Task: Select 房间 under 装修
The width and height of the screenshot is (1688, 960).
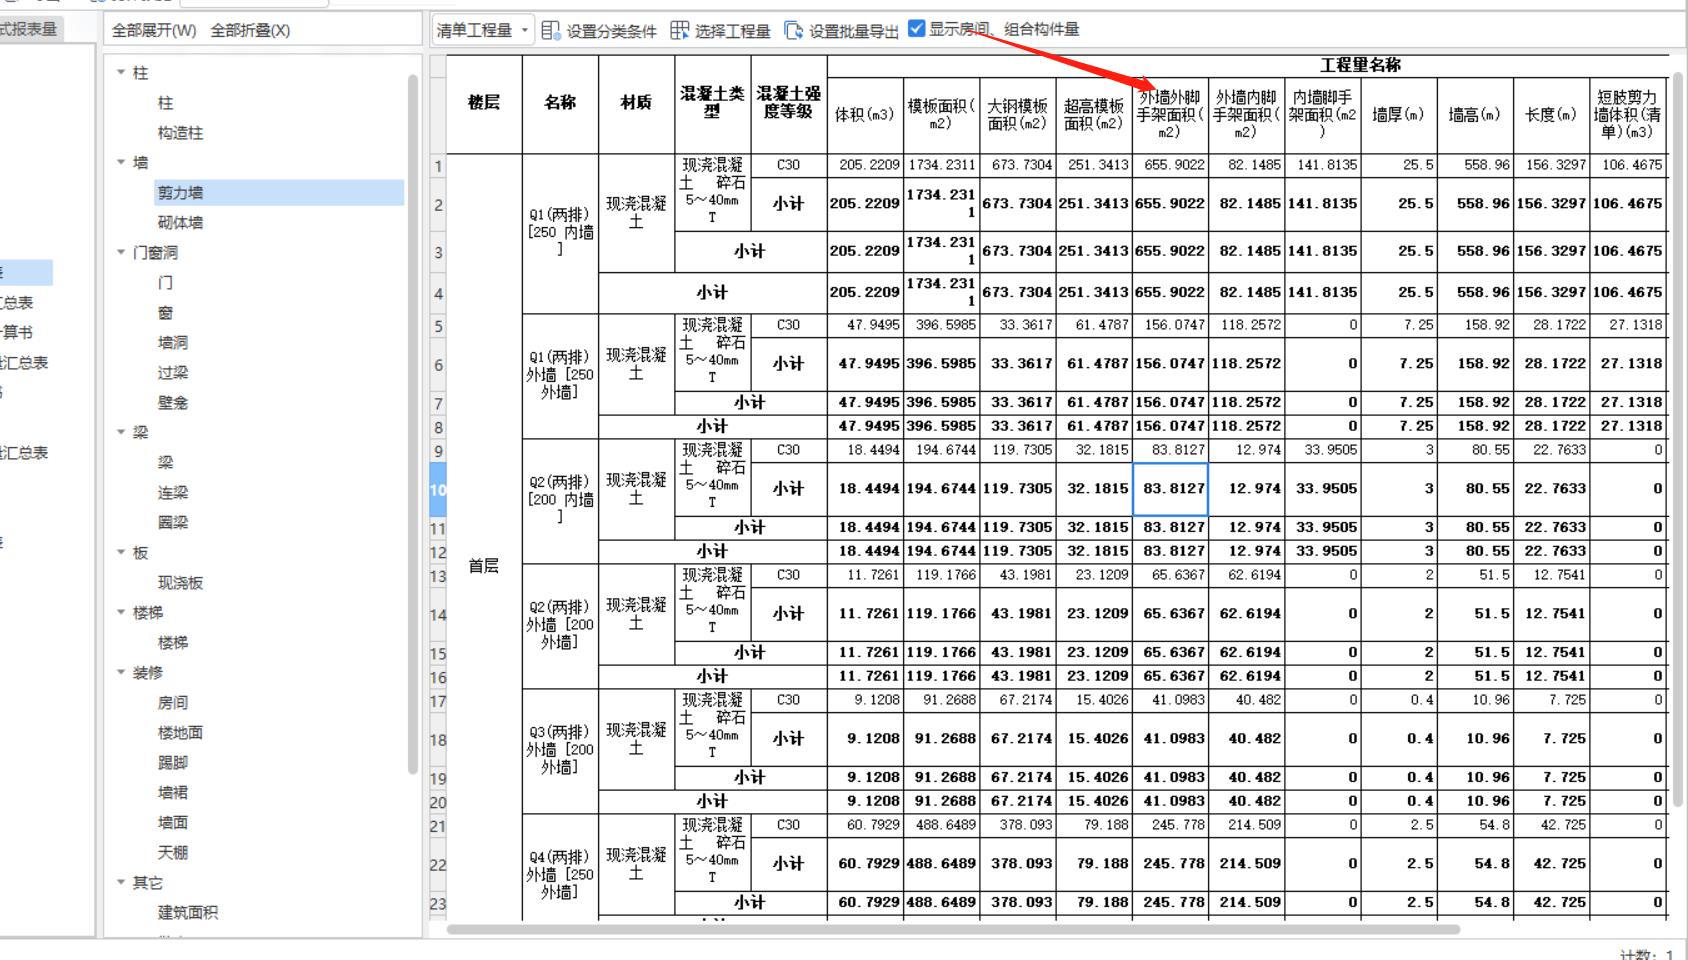Action: (172, 702)
